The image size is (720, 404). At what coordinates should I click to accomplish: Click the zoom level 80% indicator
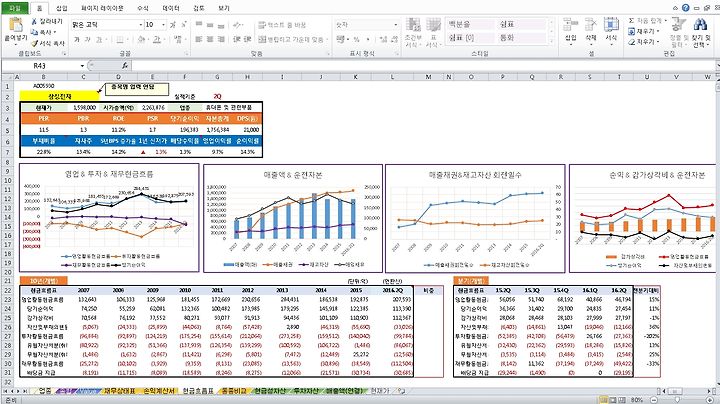pos(637,400)
